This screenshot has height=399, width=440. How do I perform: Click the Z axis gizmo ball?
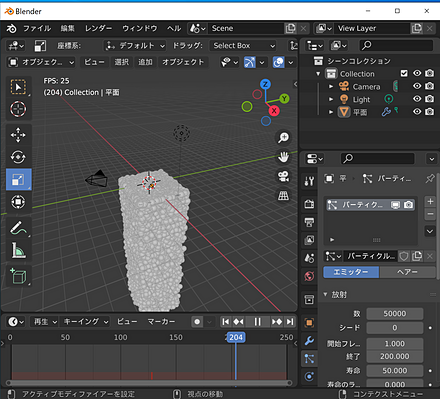click(x=265, y=84)
